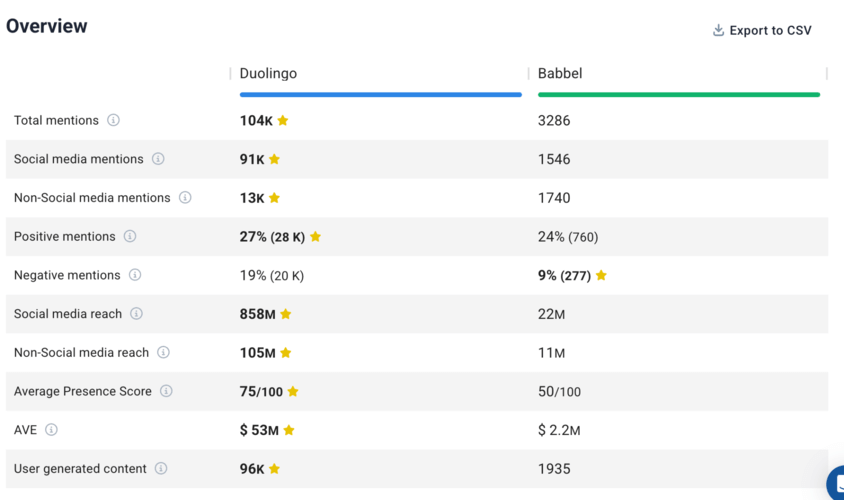This screenshot has width=844, height=500.
Task: Click the Negative mentions row label
Action: pos(67,275)
